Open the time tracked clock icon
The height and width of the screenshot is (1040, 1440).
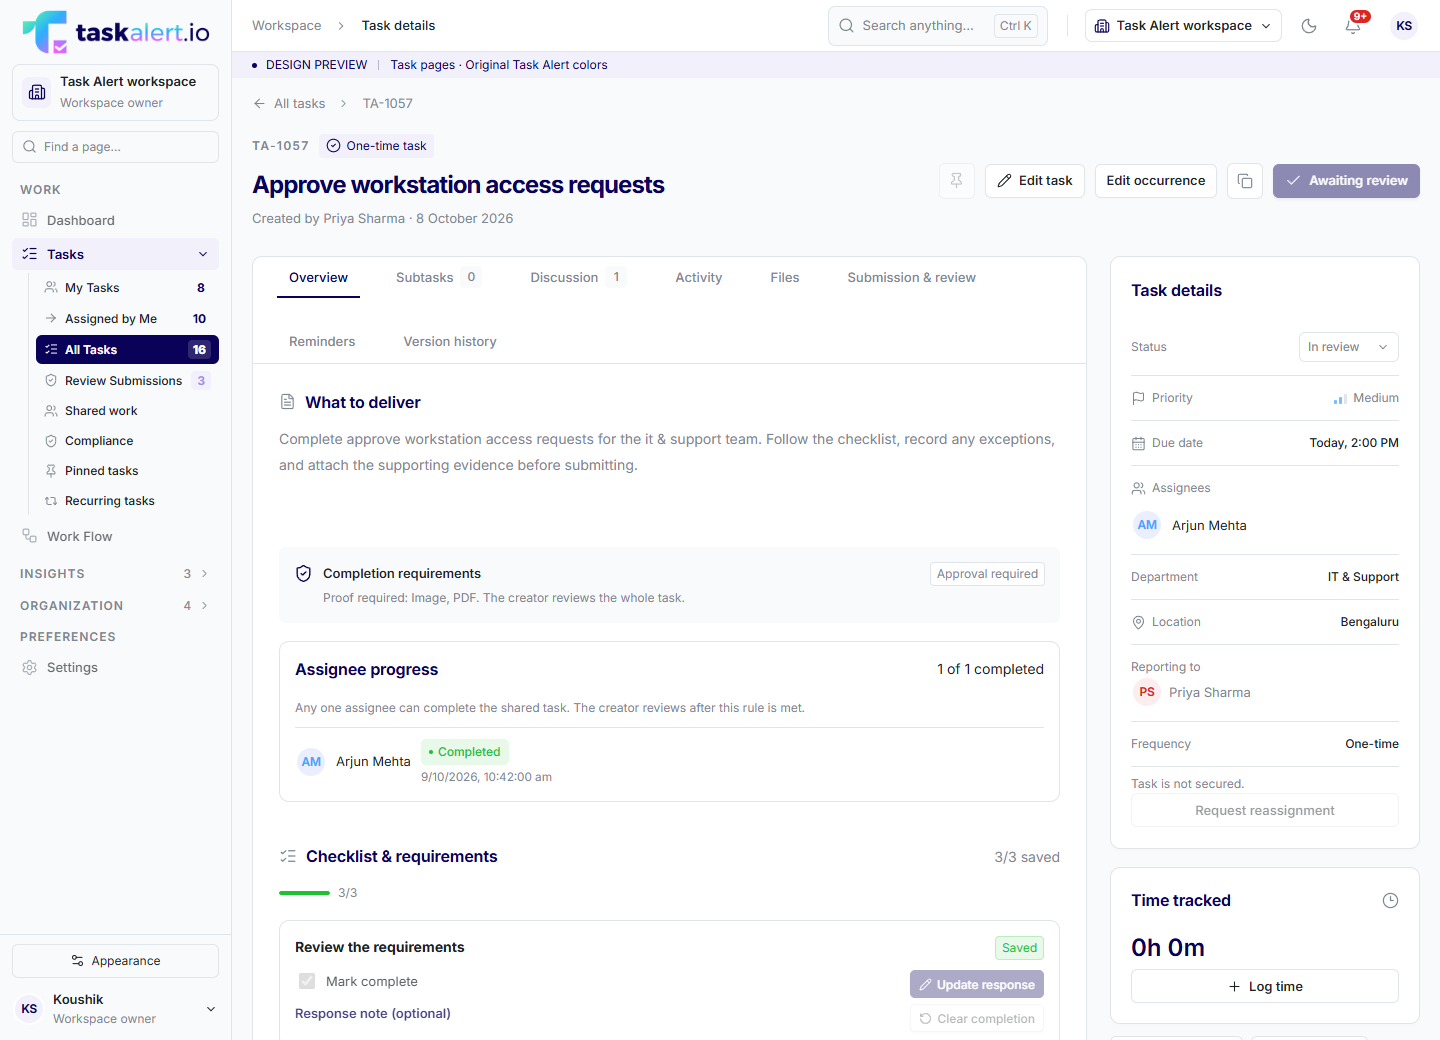click(1390, 901)
